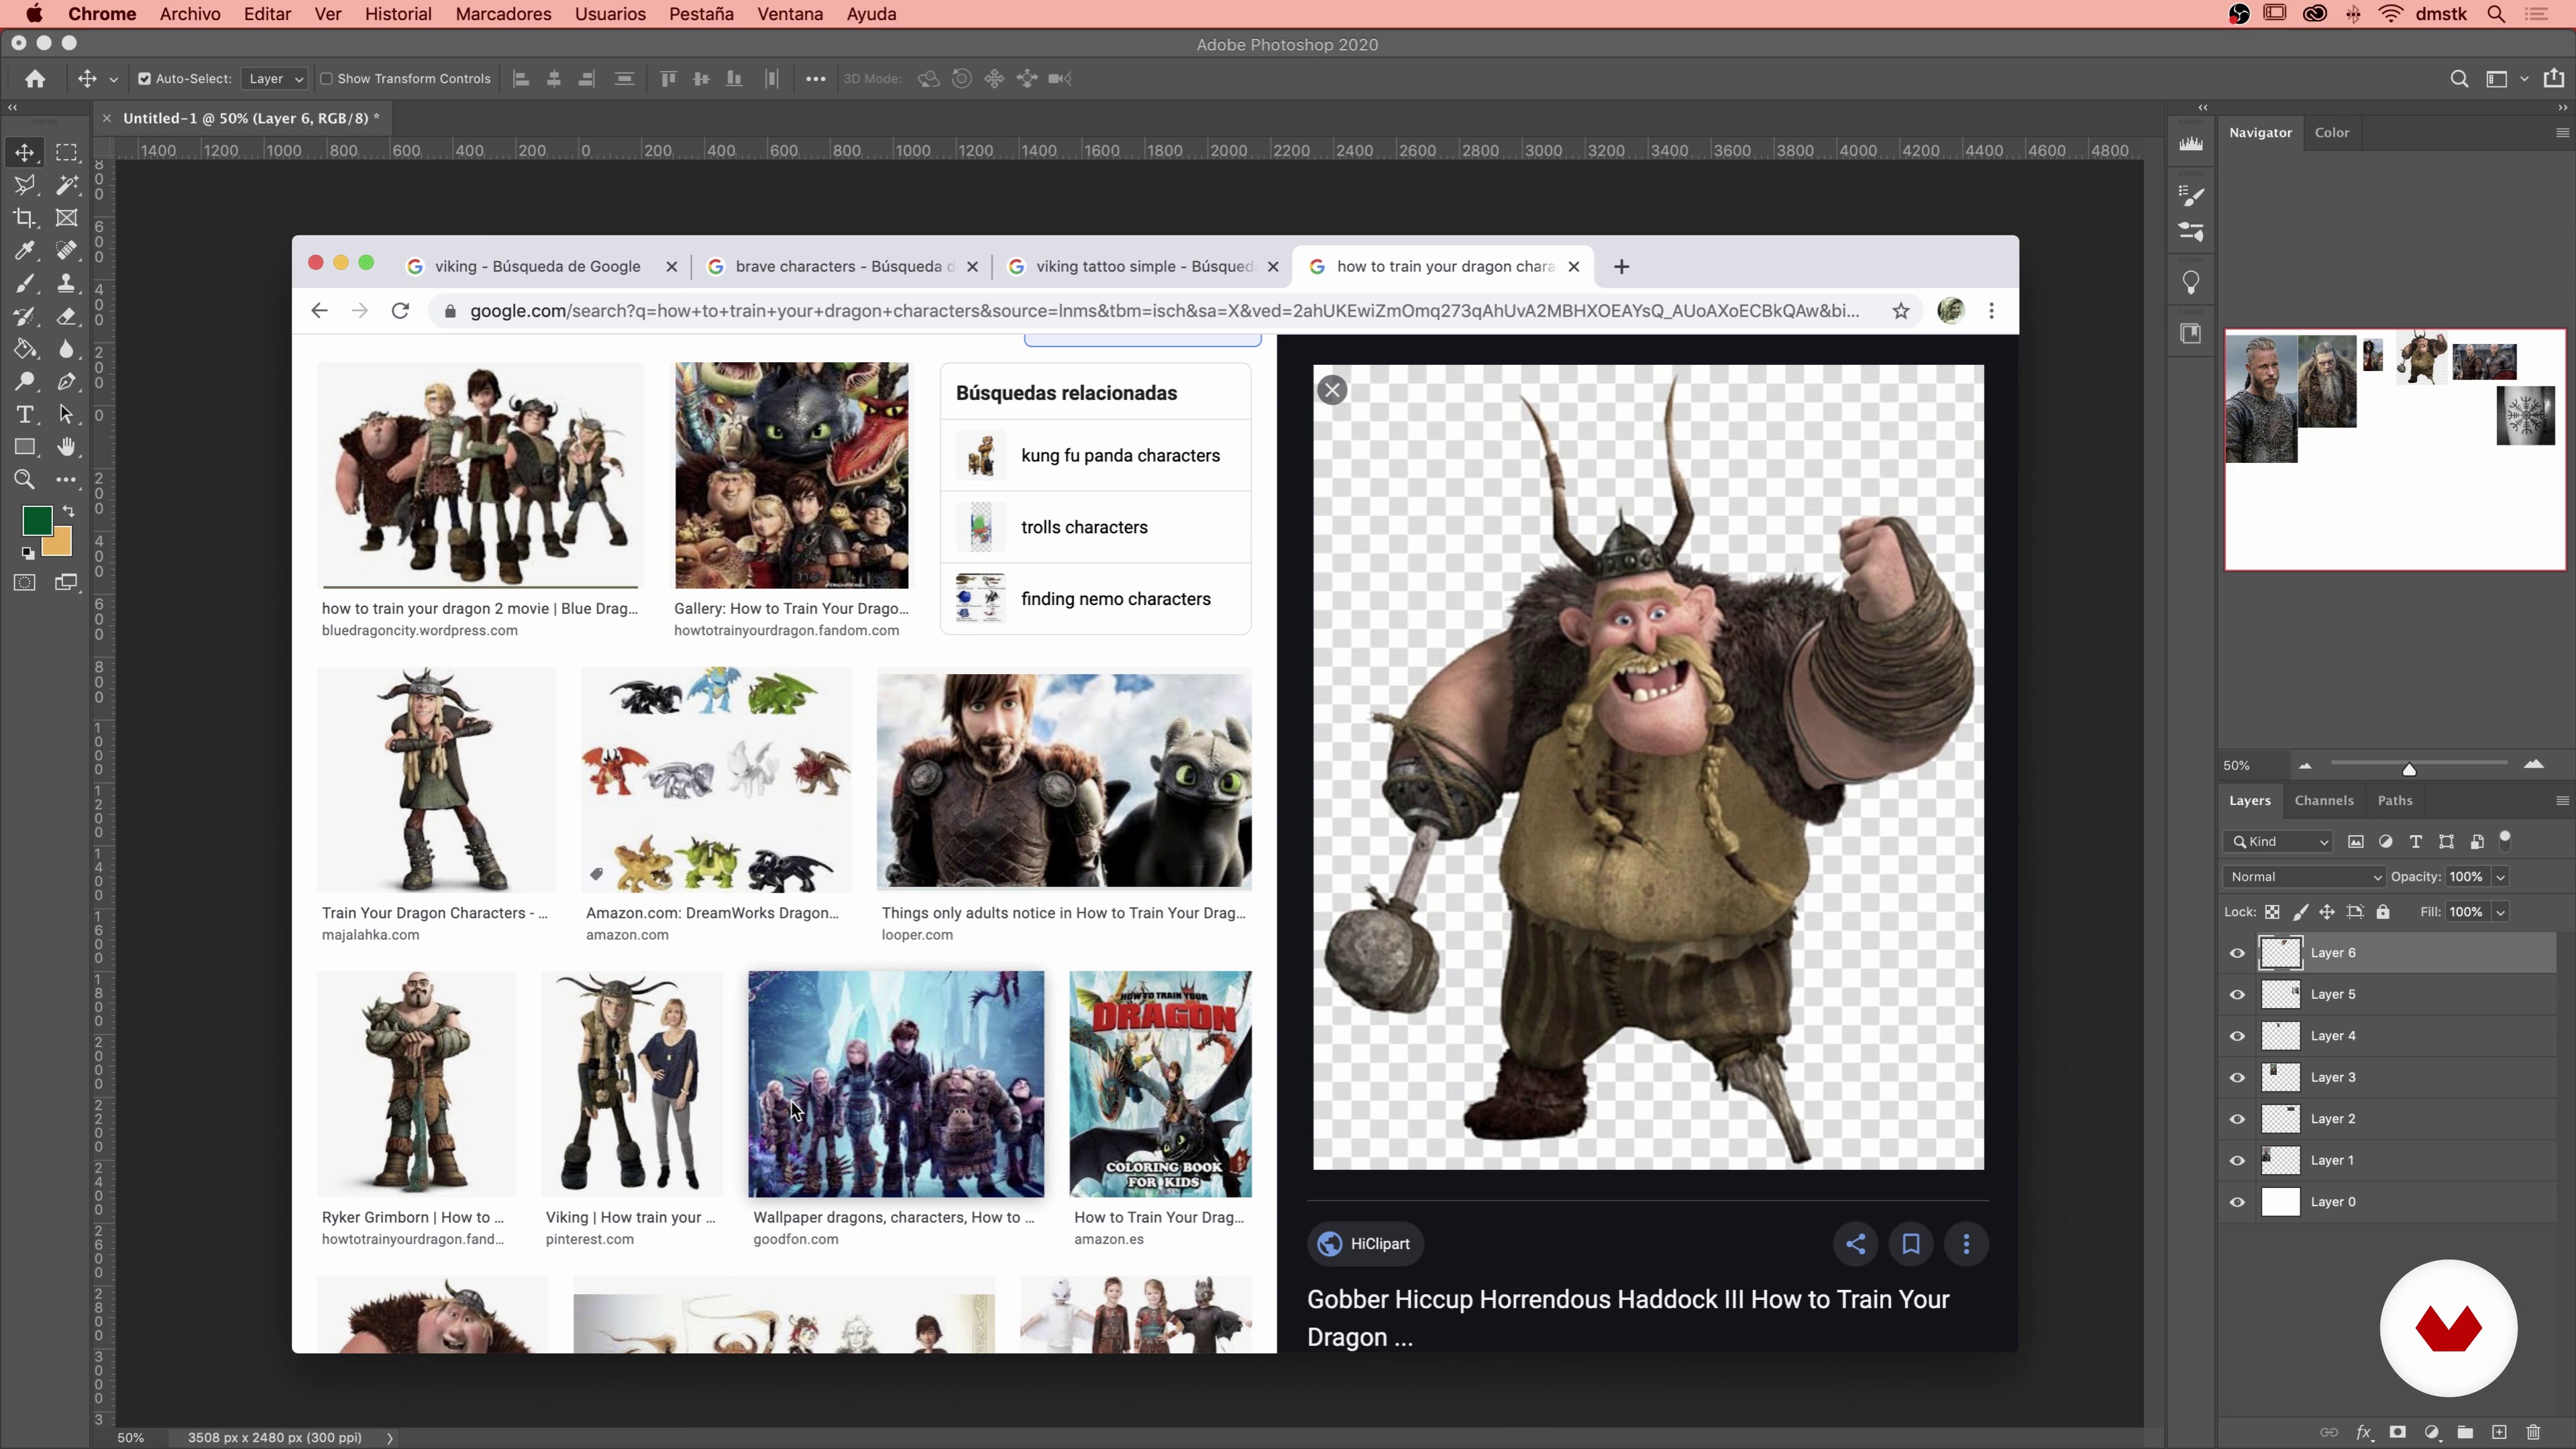
Task: Select the Hand tool
Action: click(x=67, y=447)
